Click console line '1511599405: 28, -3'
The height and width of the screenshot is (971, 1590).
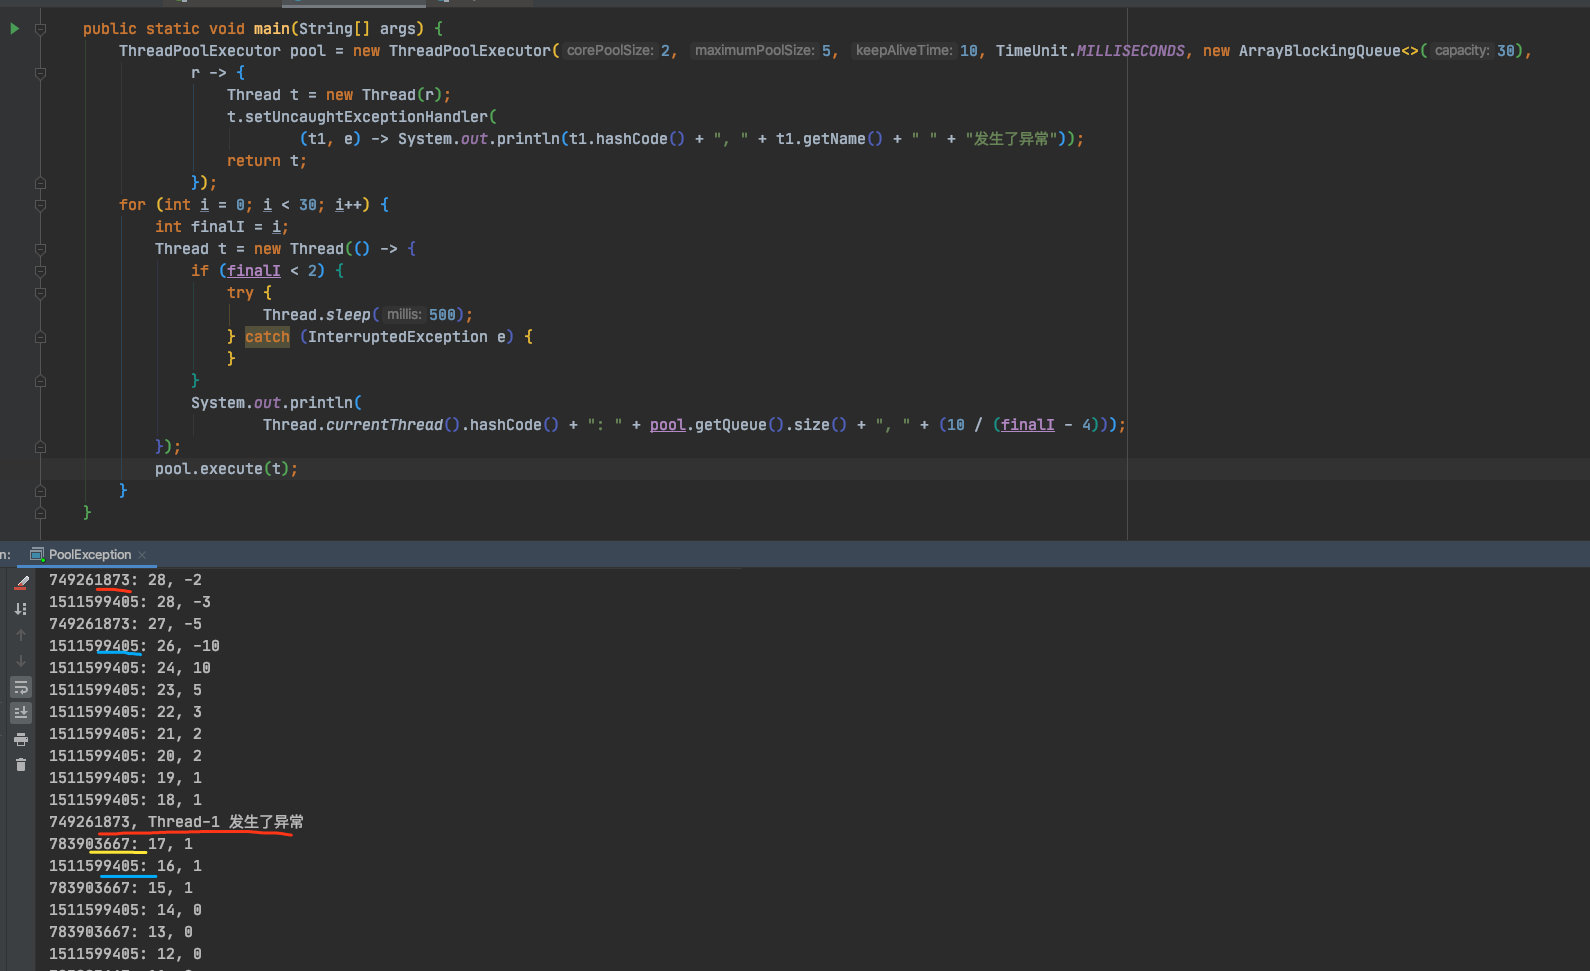130,602
